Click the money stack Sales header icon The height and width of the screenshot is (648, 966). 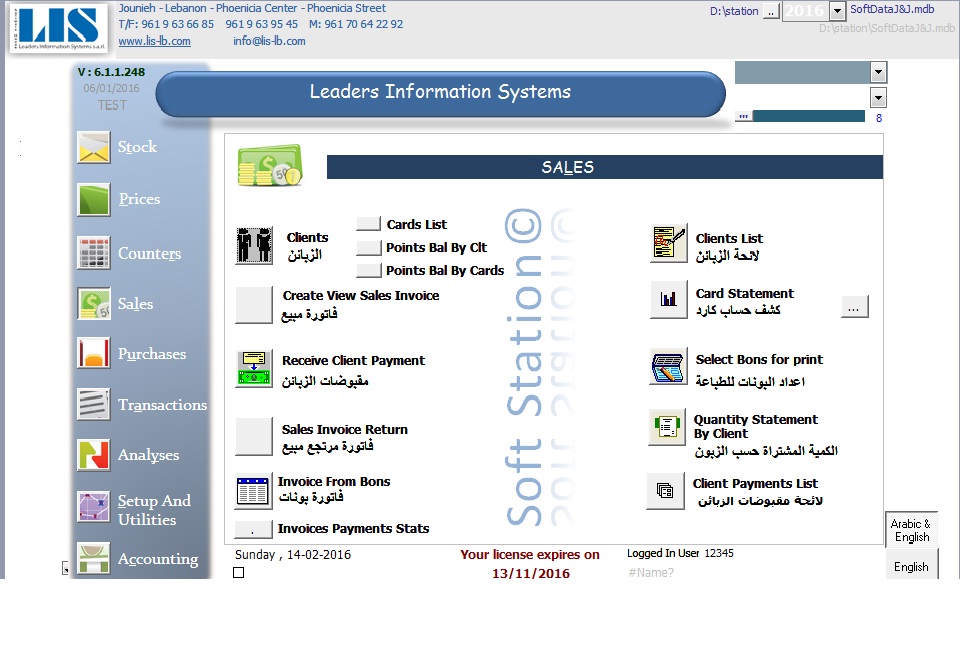pos(270,165)
